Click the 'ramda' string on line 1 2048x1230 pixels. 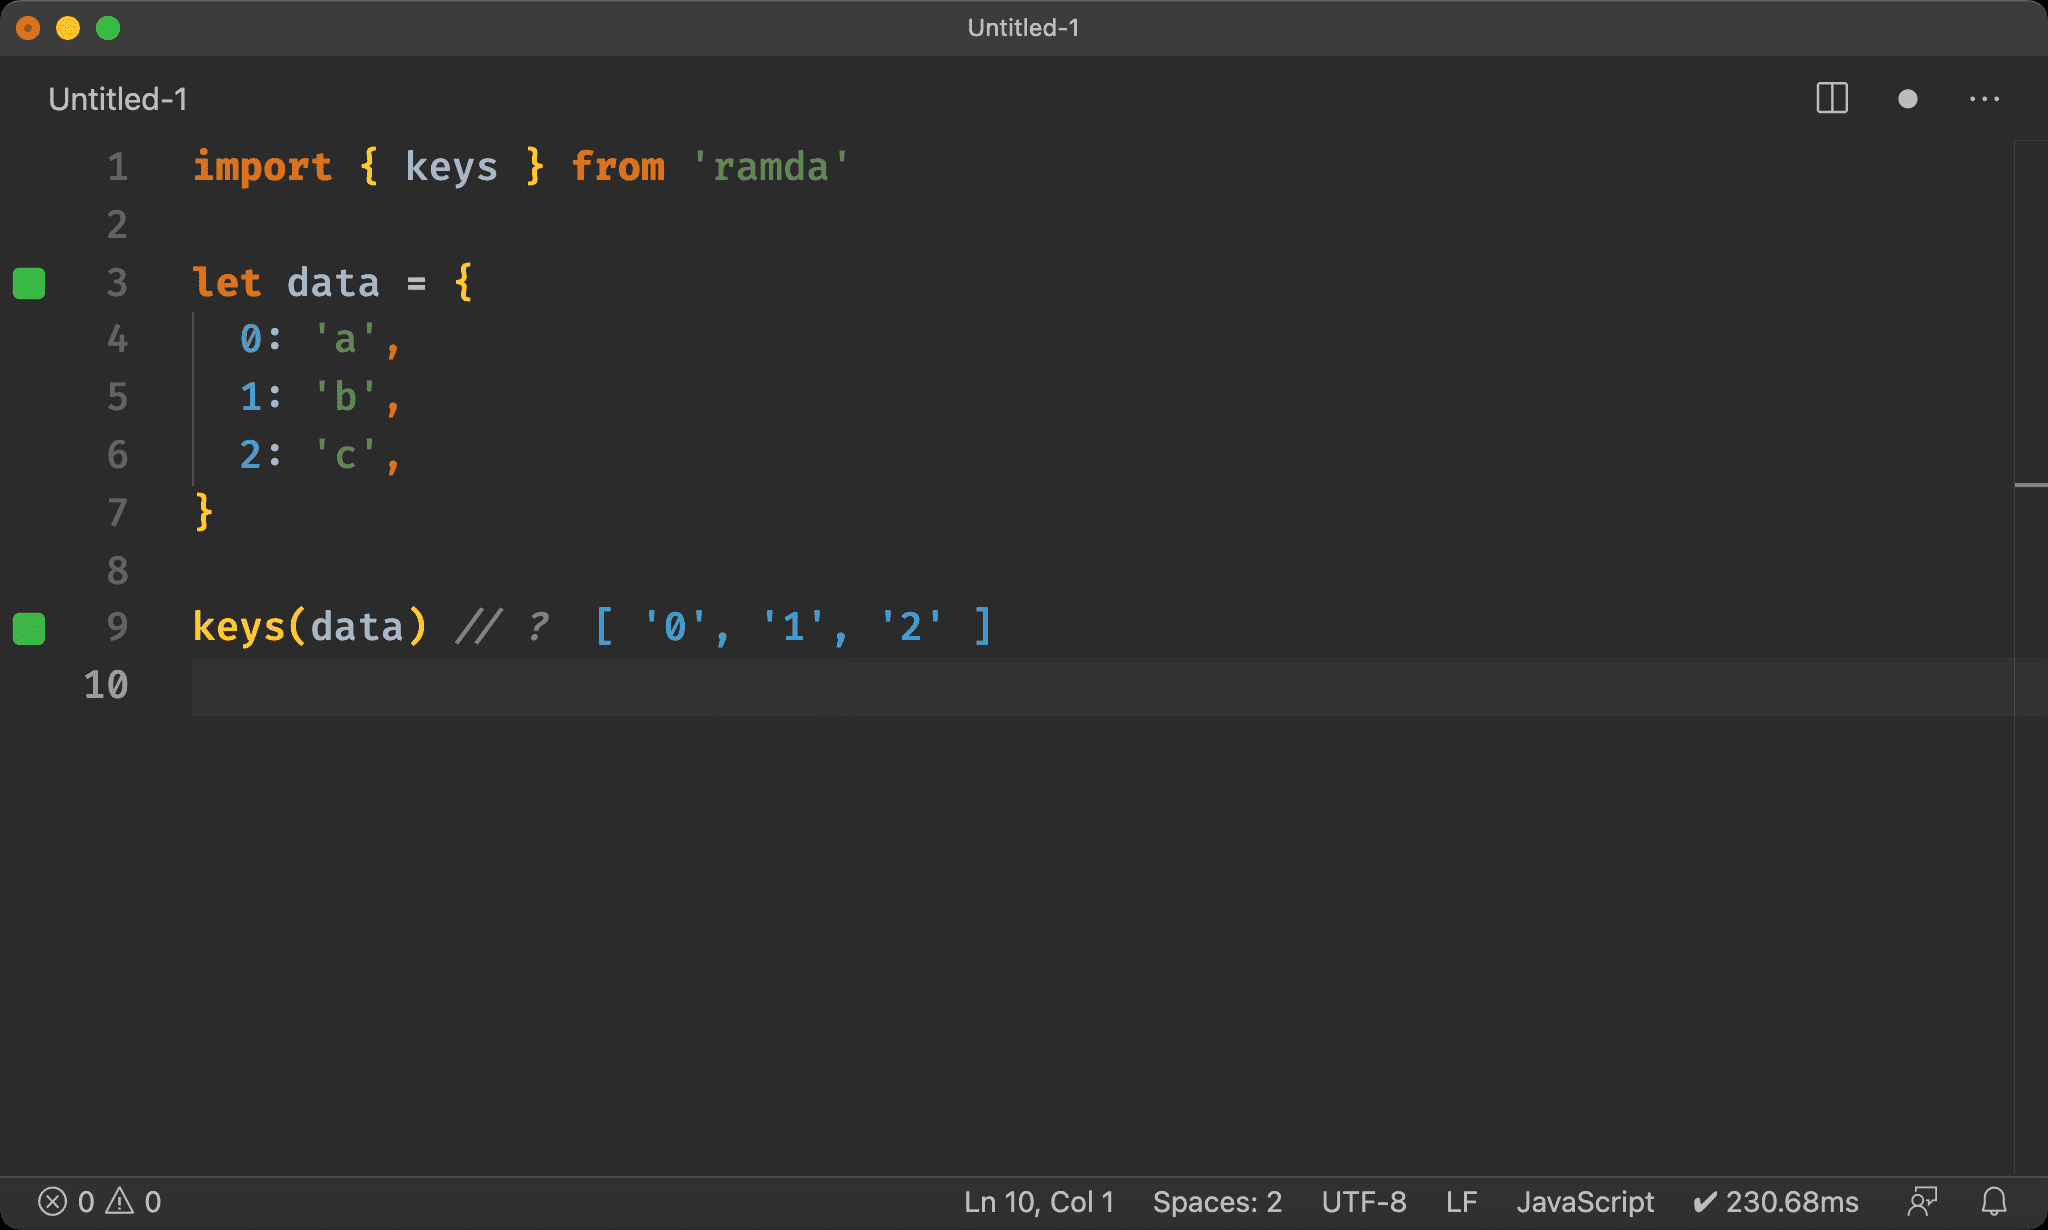[770, 167]
